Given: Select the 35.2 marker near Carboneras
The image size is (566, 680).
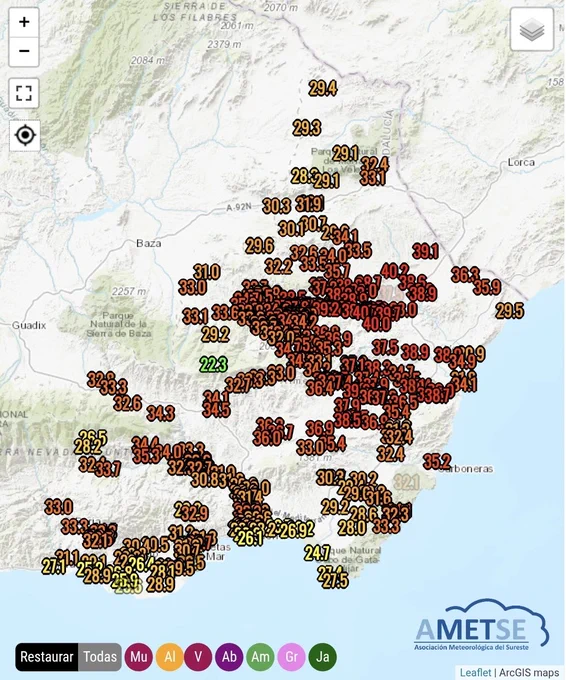Looking at the screenshot, I should click(x=437, y=462).
